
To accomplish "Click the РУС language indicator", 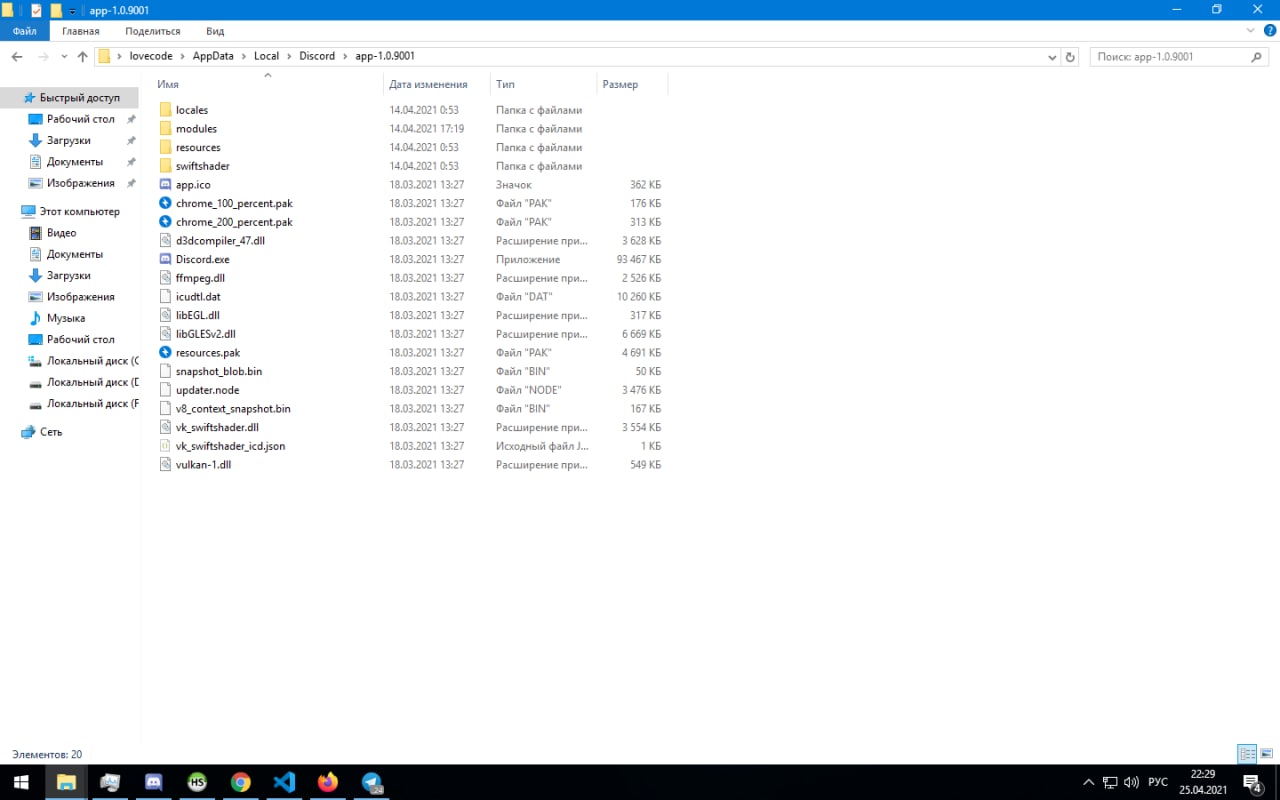I will click(x=1157, y=782).
